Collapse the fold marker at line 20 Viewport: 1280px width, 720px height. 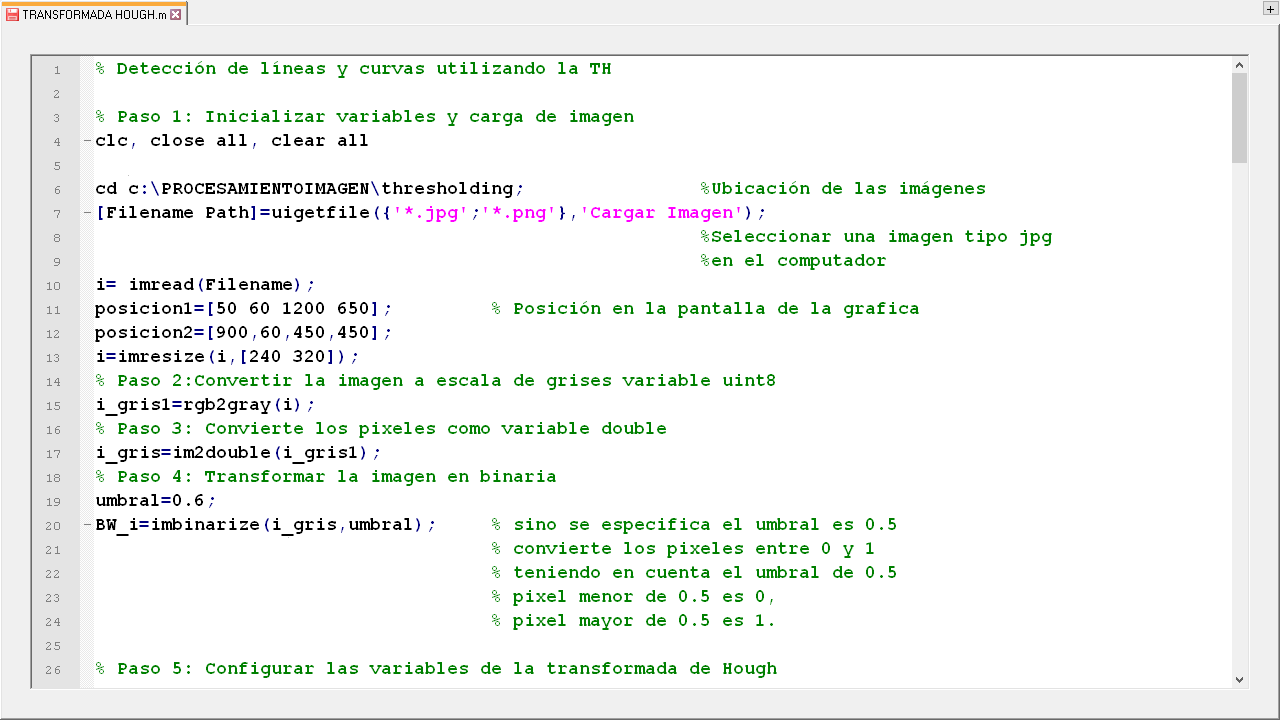click(87, 525)
